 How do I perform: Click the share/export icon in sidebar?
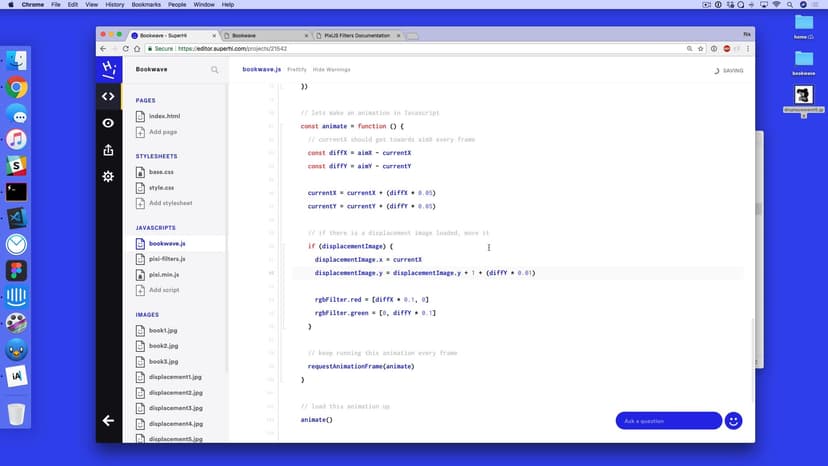108,150
